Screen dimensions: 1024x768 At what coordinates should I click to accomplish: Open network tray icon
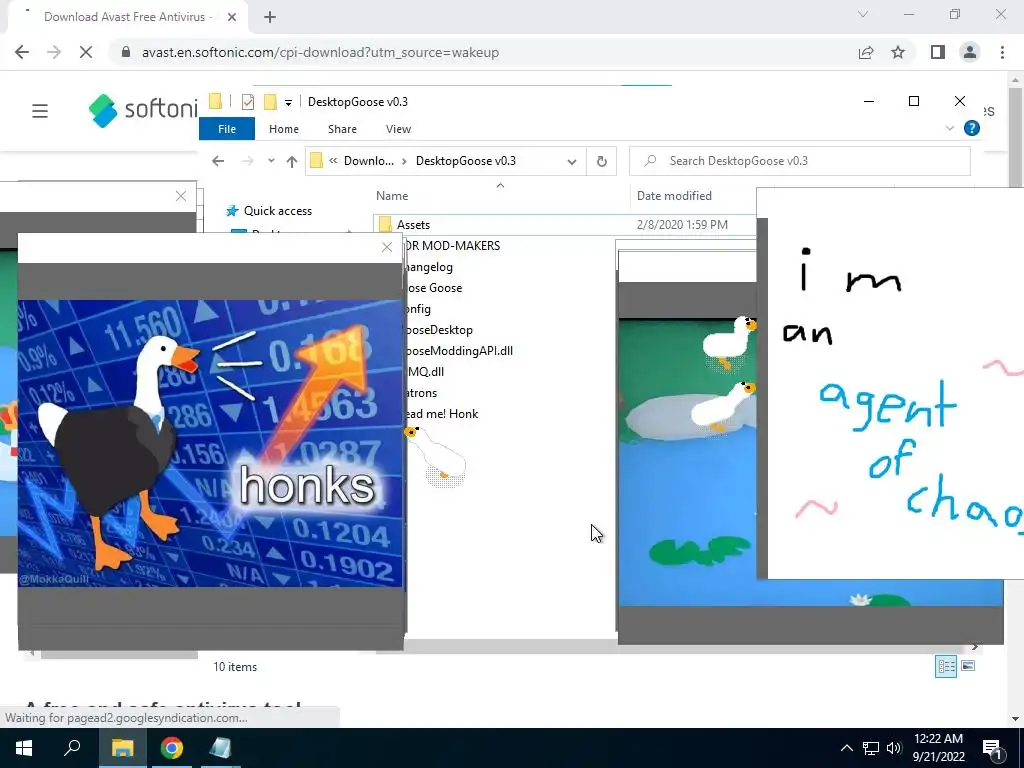pyautogui.click(x=871, y=748)
